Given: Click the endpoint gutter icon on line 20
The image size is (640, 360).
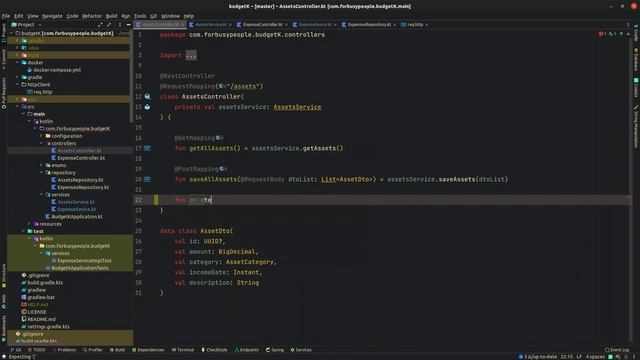Looking at the screenshot, I should coord(147,179).
